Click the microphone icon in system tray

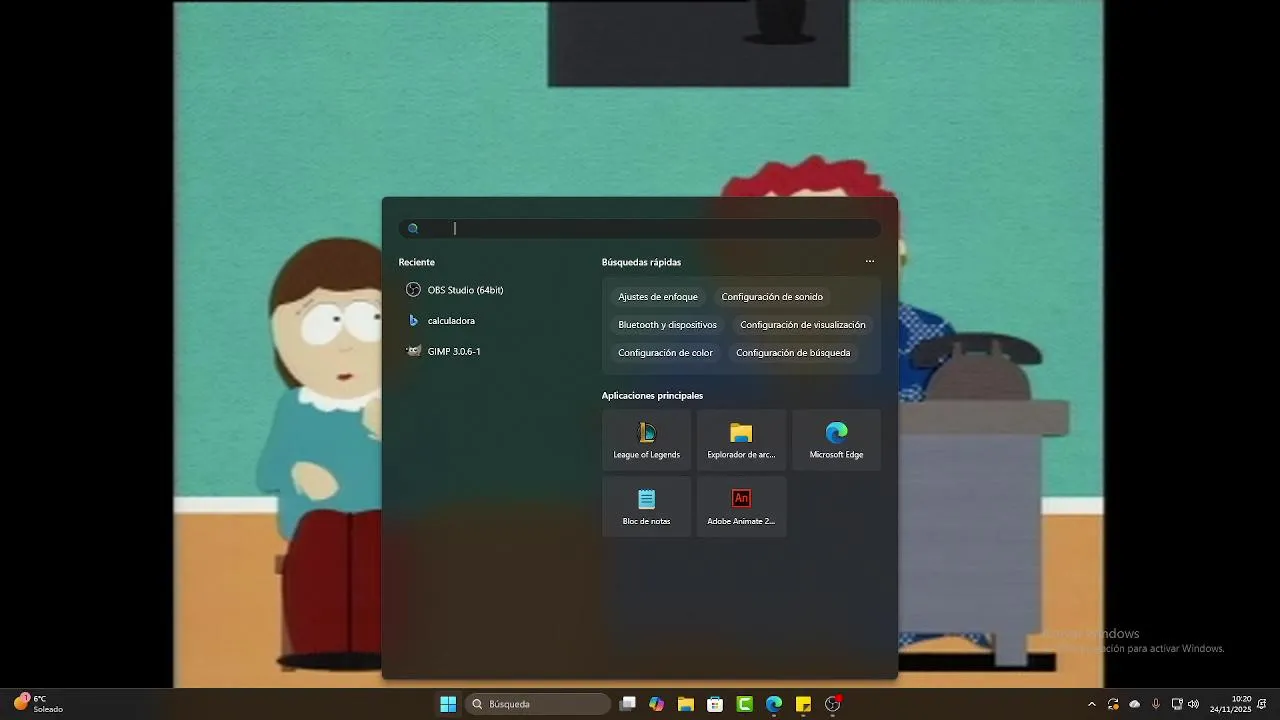point(1156,704)
